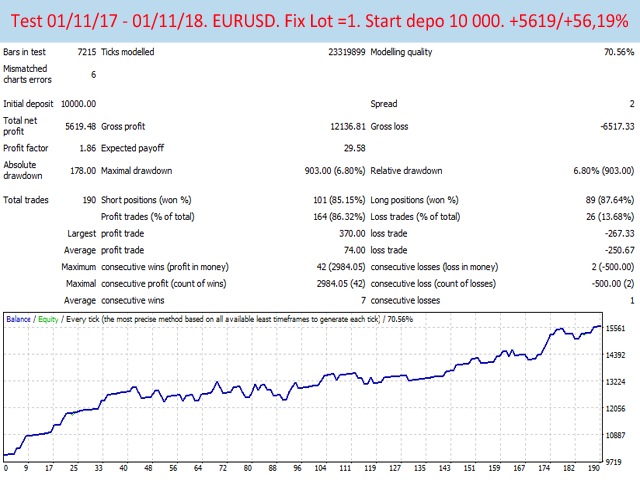
Task: Select the 'Profit factor' label
Action: 26,148
